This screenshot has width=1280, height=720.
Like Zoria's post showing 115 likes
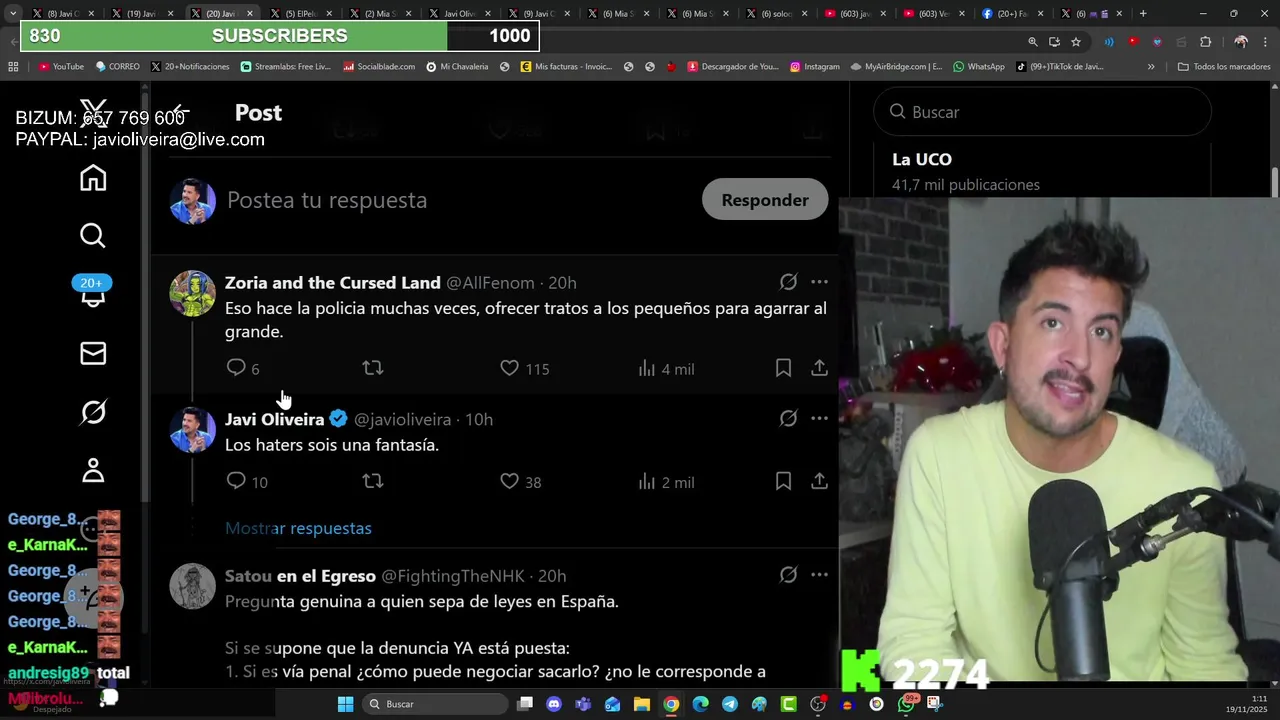pyautogui.click(x=524, y=369)
